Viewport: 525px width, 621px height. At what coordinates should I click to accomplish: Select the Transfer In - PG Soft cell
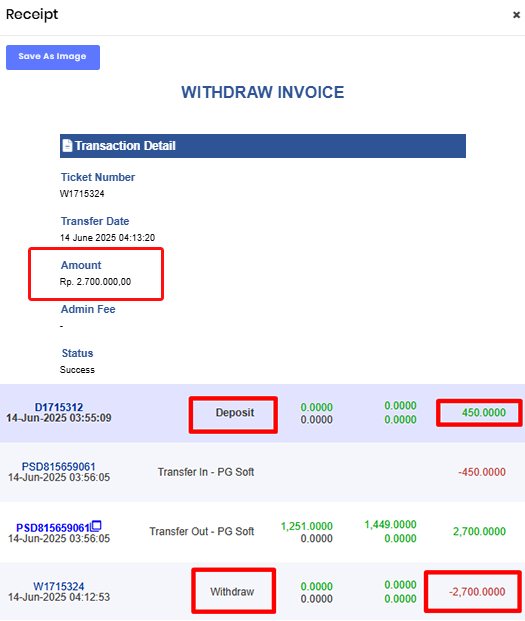(206, 472)
